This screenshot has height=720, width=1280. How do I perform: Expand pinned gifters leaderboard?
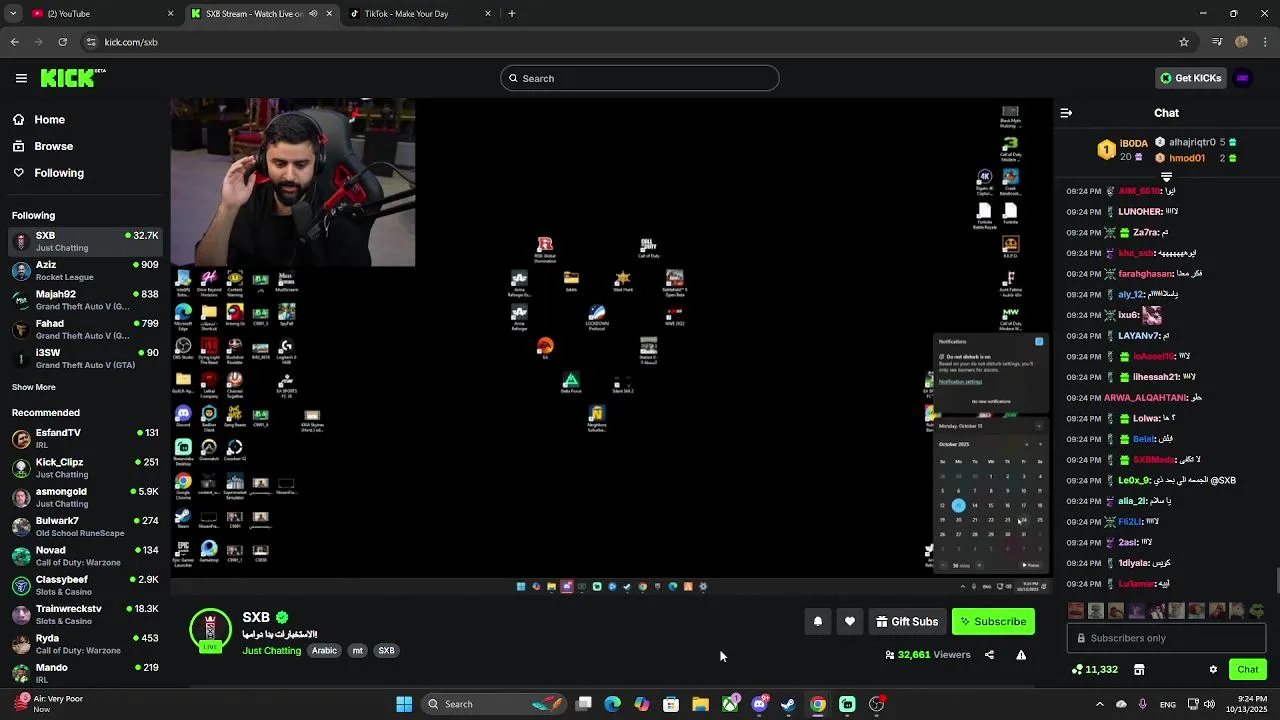pyautogui.click(x=1166, y=177)
